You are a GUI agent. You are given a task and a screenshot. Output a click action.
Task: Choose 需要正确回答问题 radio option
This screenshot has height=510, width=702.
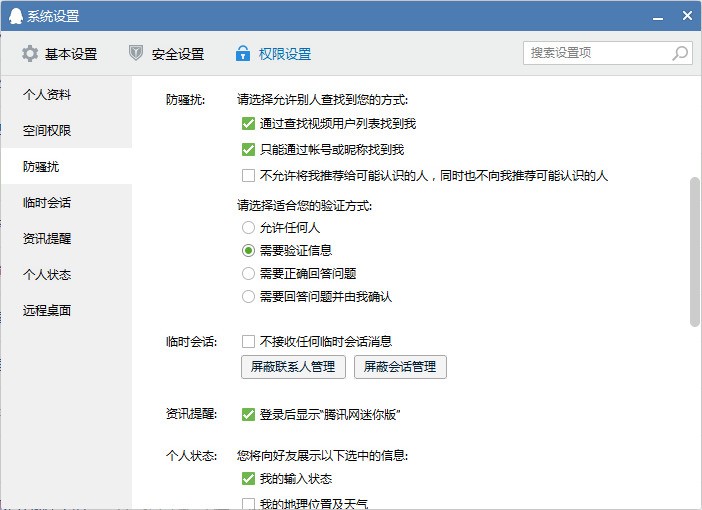(248, 273)
